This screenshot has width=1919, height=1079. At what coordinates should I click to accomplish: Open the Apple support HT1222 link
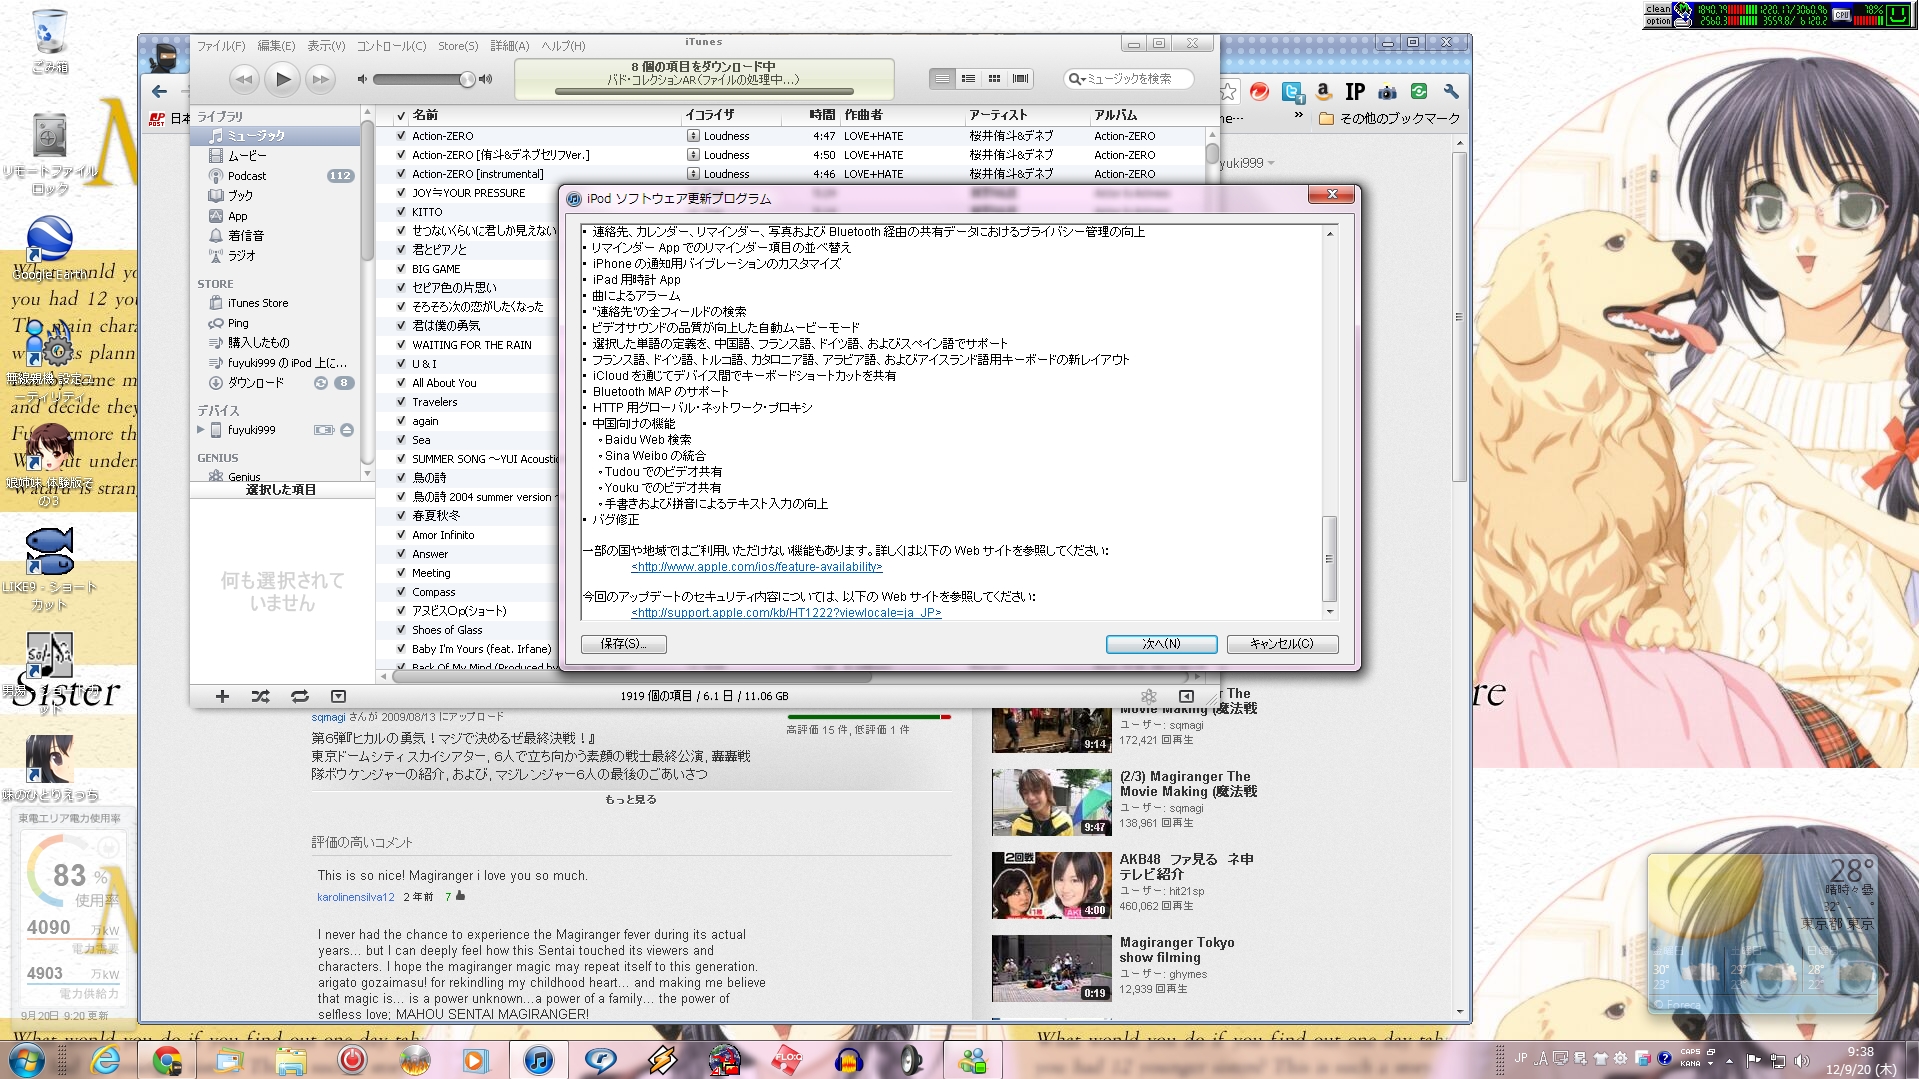coord(786,613)
